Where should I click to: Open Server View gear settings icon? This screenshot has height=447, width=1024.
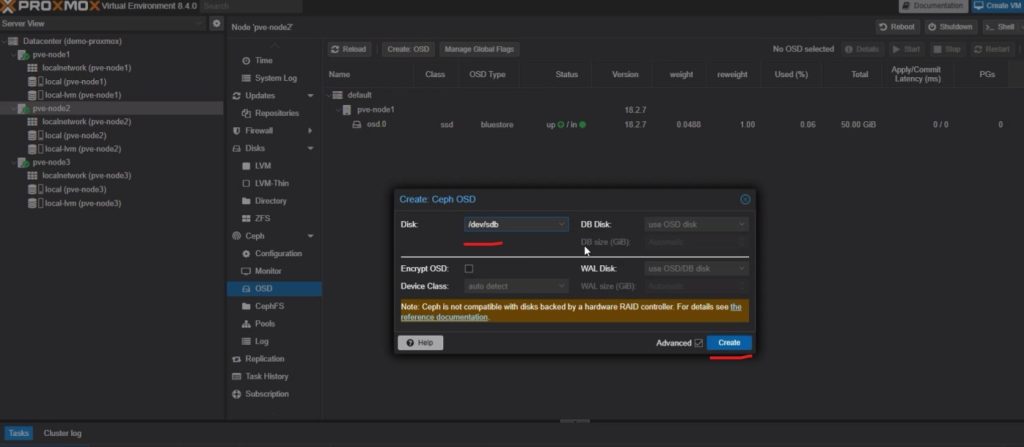(x=217, y=24)
